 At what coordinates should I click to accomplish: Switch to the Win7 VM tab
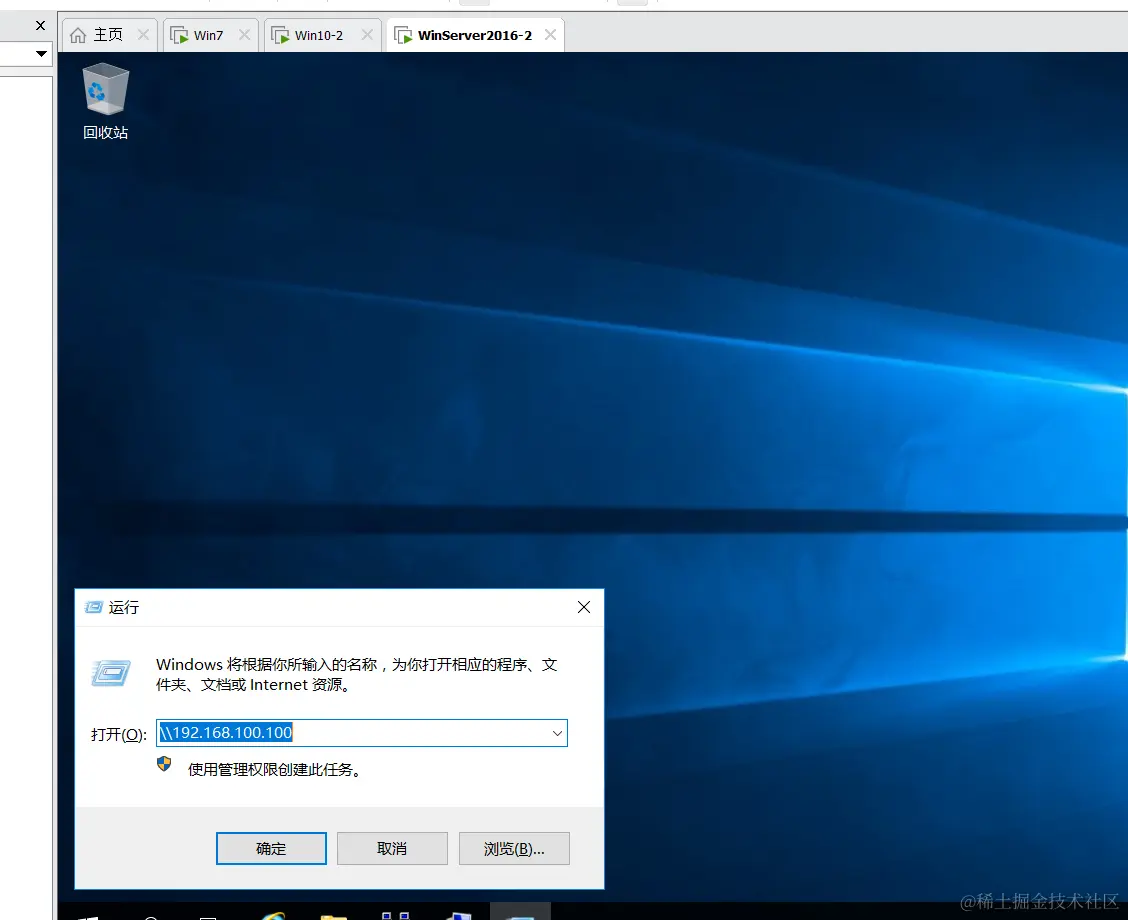(208, 35)
